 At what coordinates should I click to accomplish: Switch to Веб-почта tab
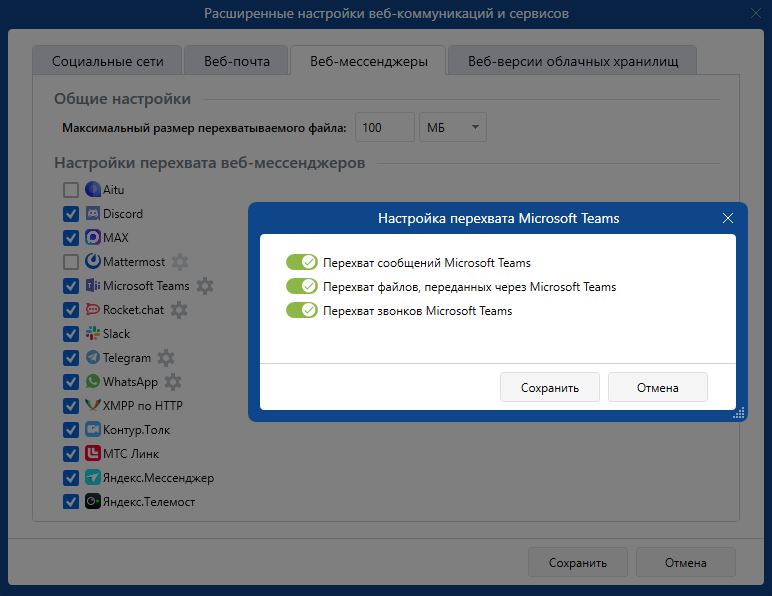236,61
